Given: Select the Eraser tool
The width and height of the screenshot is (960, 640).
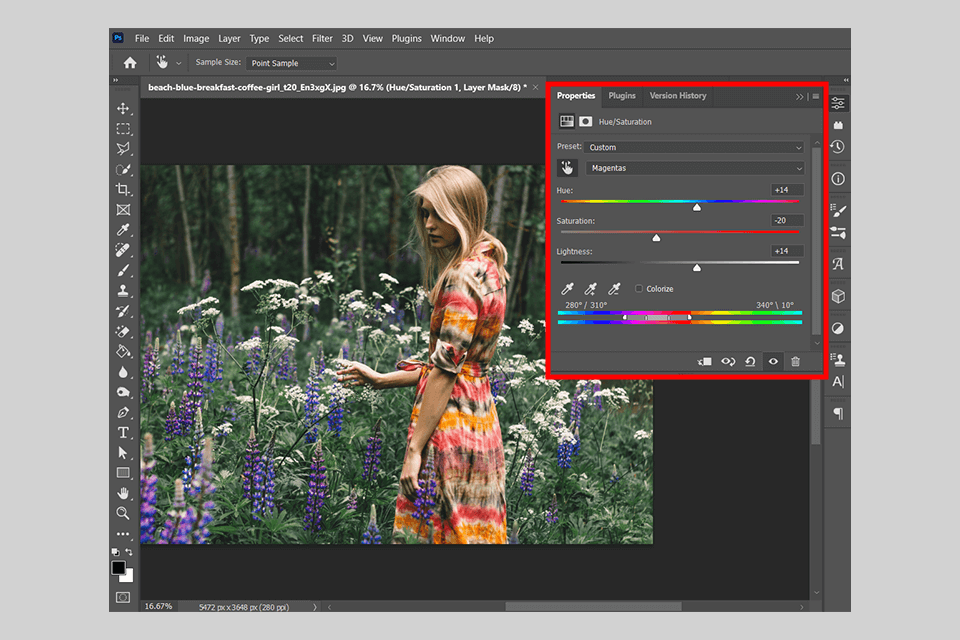Looking at the screenshot, I should coord(123,331).
